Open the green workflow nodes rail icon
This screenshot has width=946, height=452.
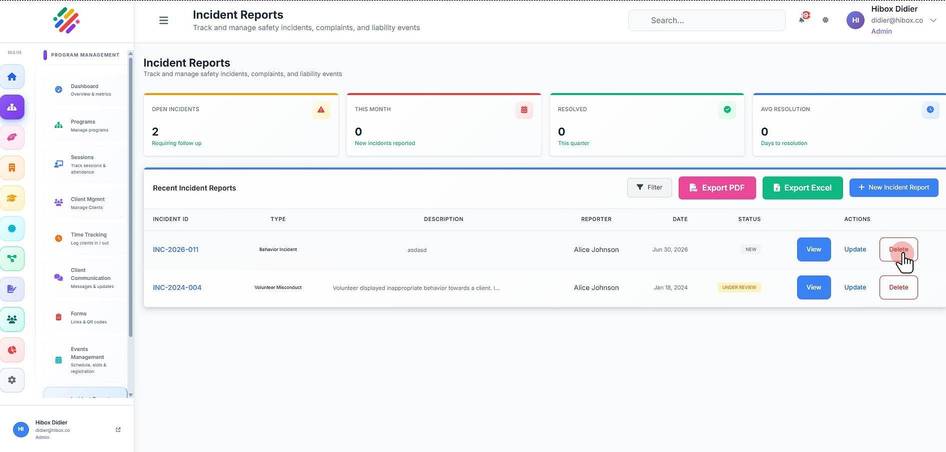(12, 259)
